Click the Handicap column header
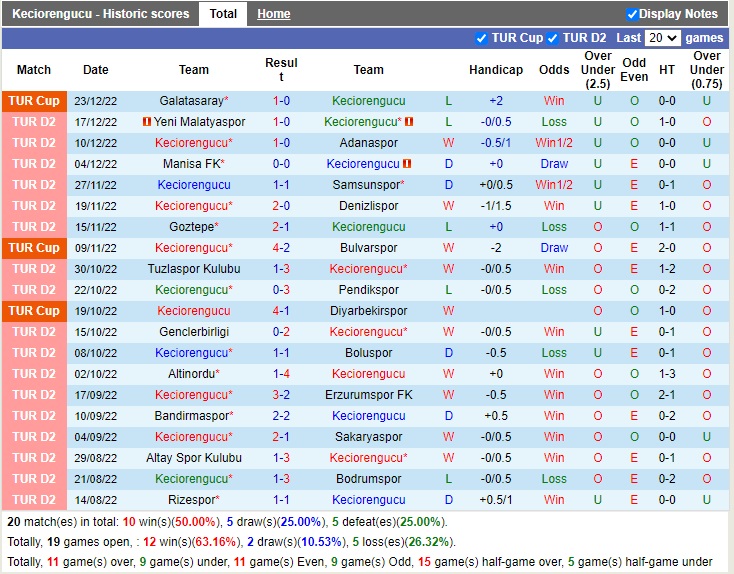This screenshot has width=734, height=574. point(495,70)
